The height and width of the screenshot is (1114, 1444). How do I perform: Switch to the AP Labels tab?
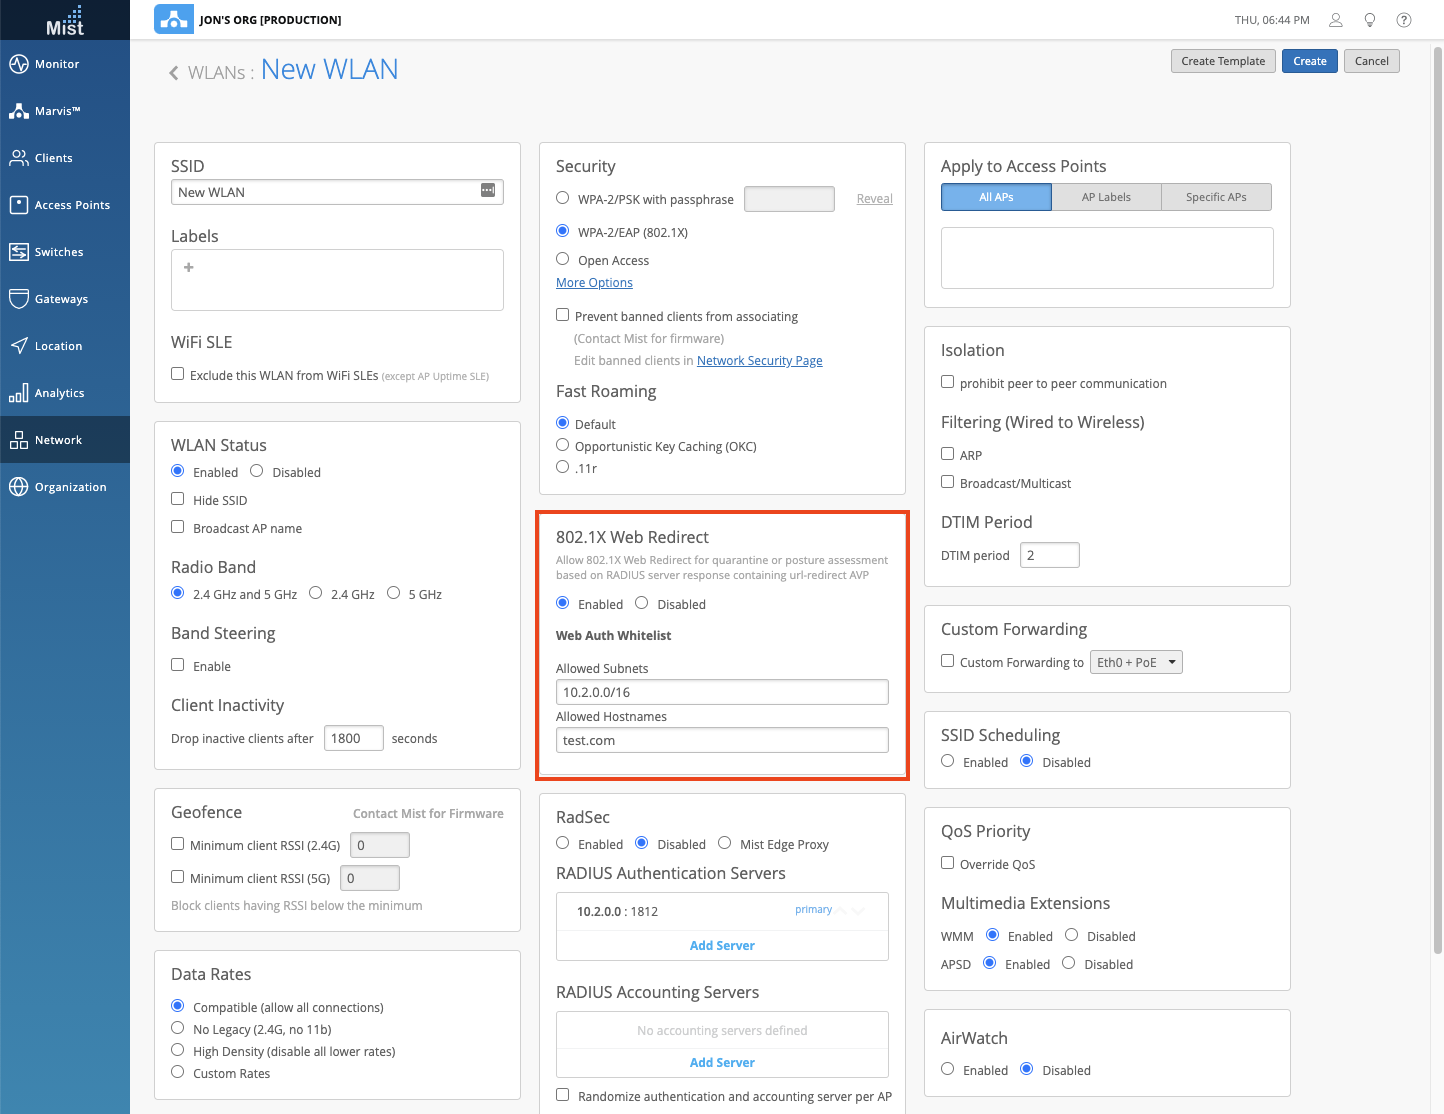1106,197
